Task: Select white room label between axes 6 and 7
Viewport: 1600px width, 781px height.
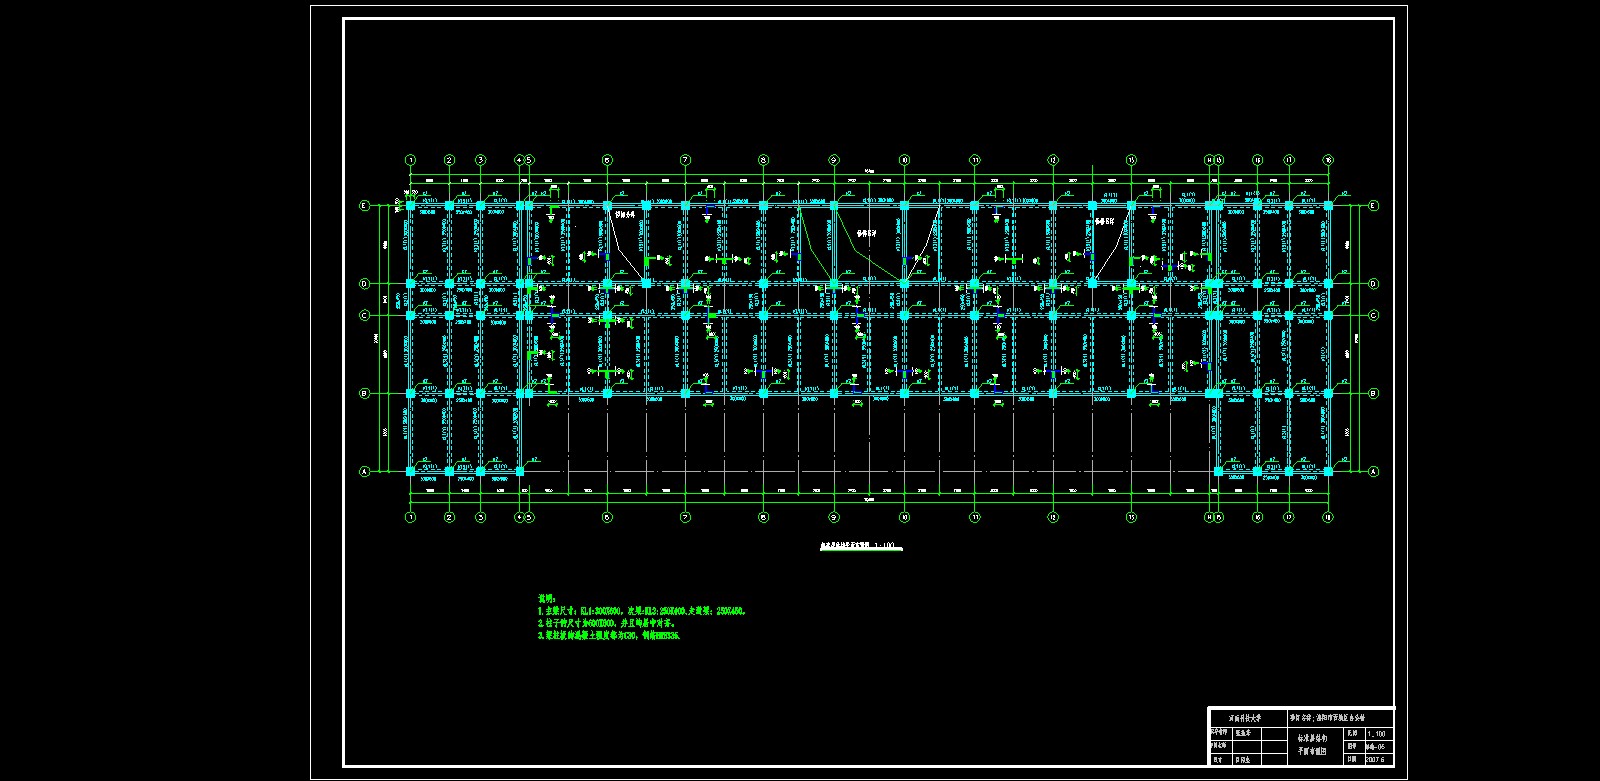Action: pyautogui.click(x=625, y=214)
